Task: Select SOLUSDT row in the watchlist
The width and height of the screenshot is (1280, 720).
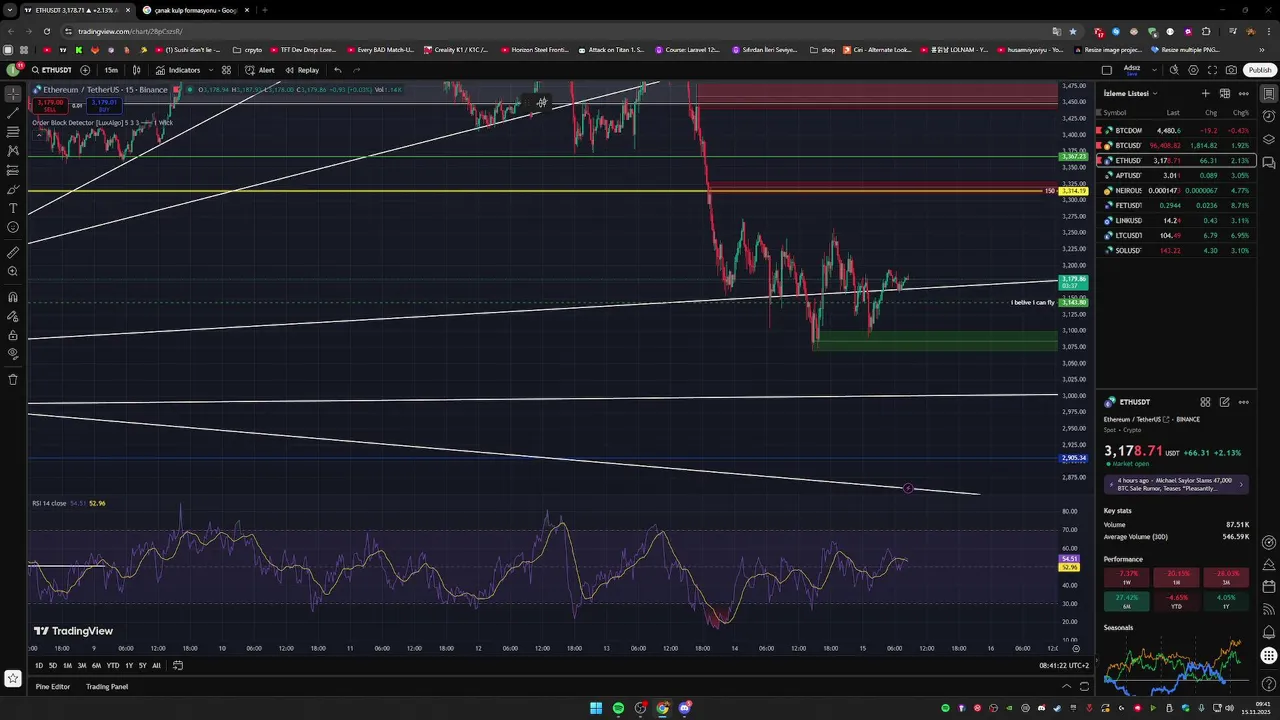Action: coord(1176,250)
